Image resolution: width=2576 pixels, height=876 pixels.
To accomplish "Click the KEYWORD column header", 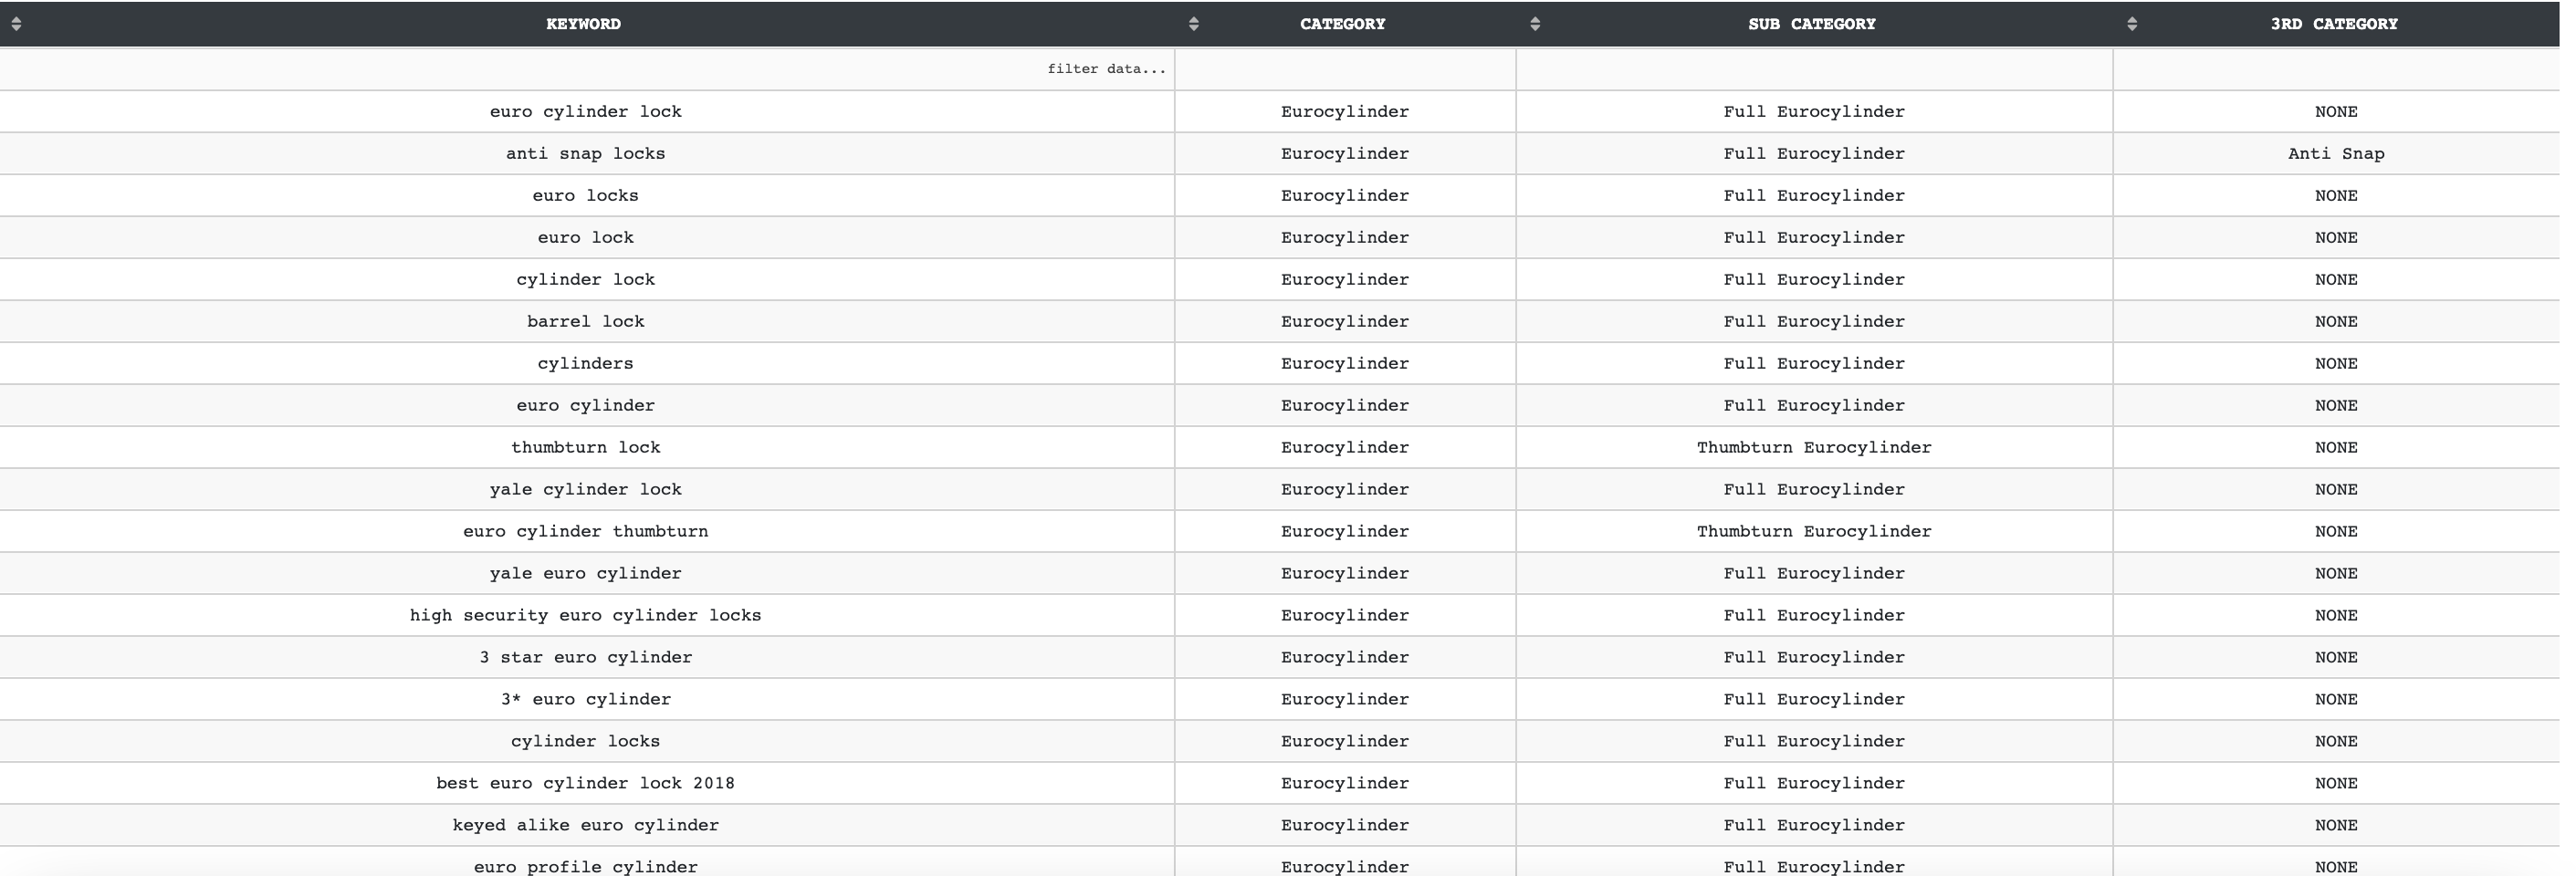I will point(584,24).
